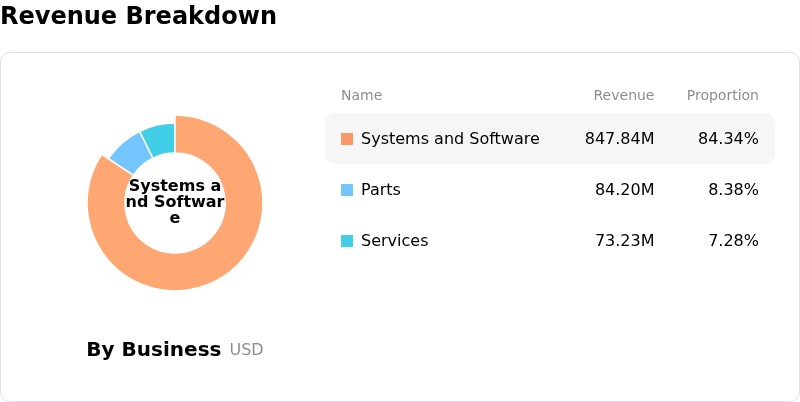The width and height of the screenshot is (800, 402).
Task: Select the light blue Parts donut slice
Action: pos(130,153)
